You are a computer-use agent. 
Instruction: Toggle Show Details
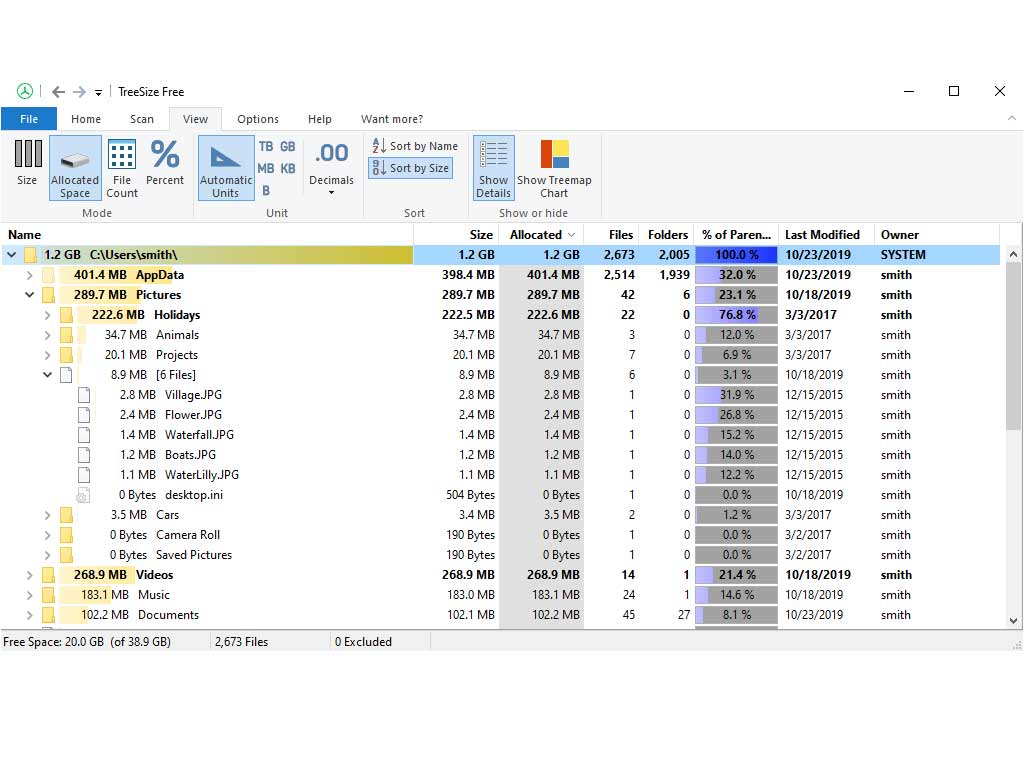(x=494, y=167)
